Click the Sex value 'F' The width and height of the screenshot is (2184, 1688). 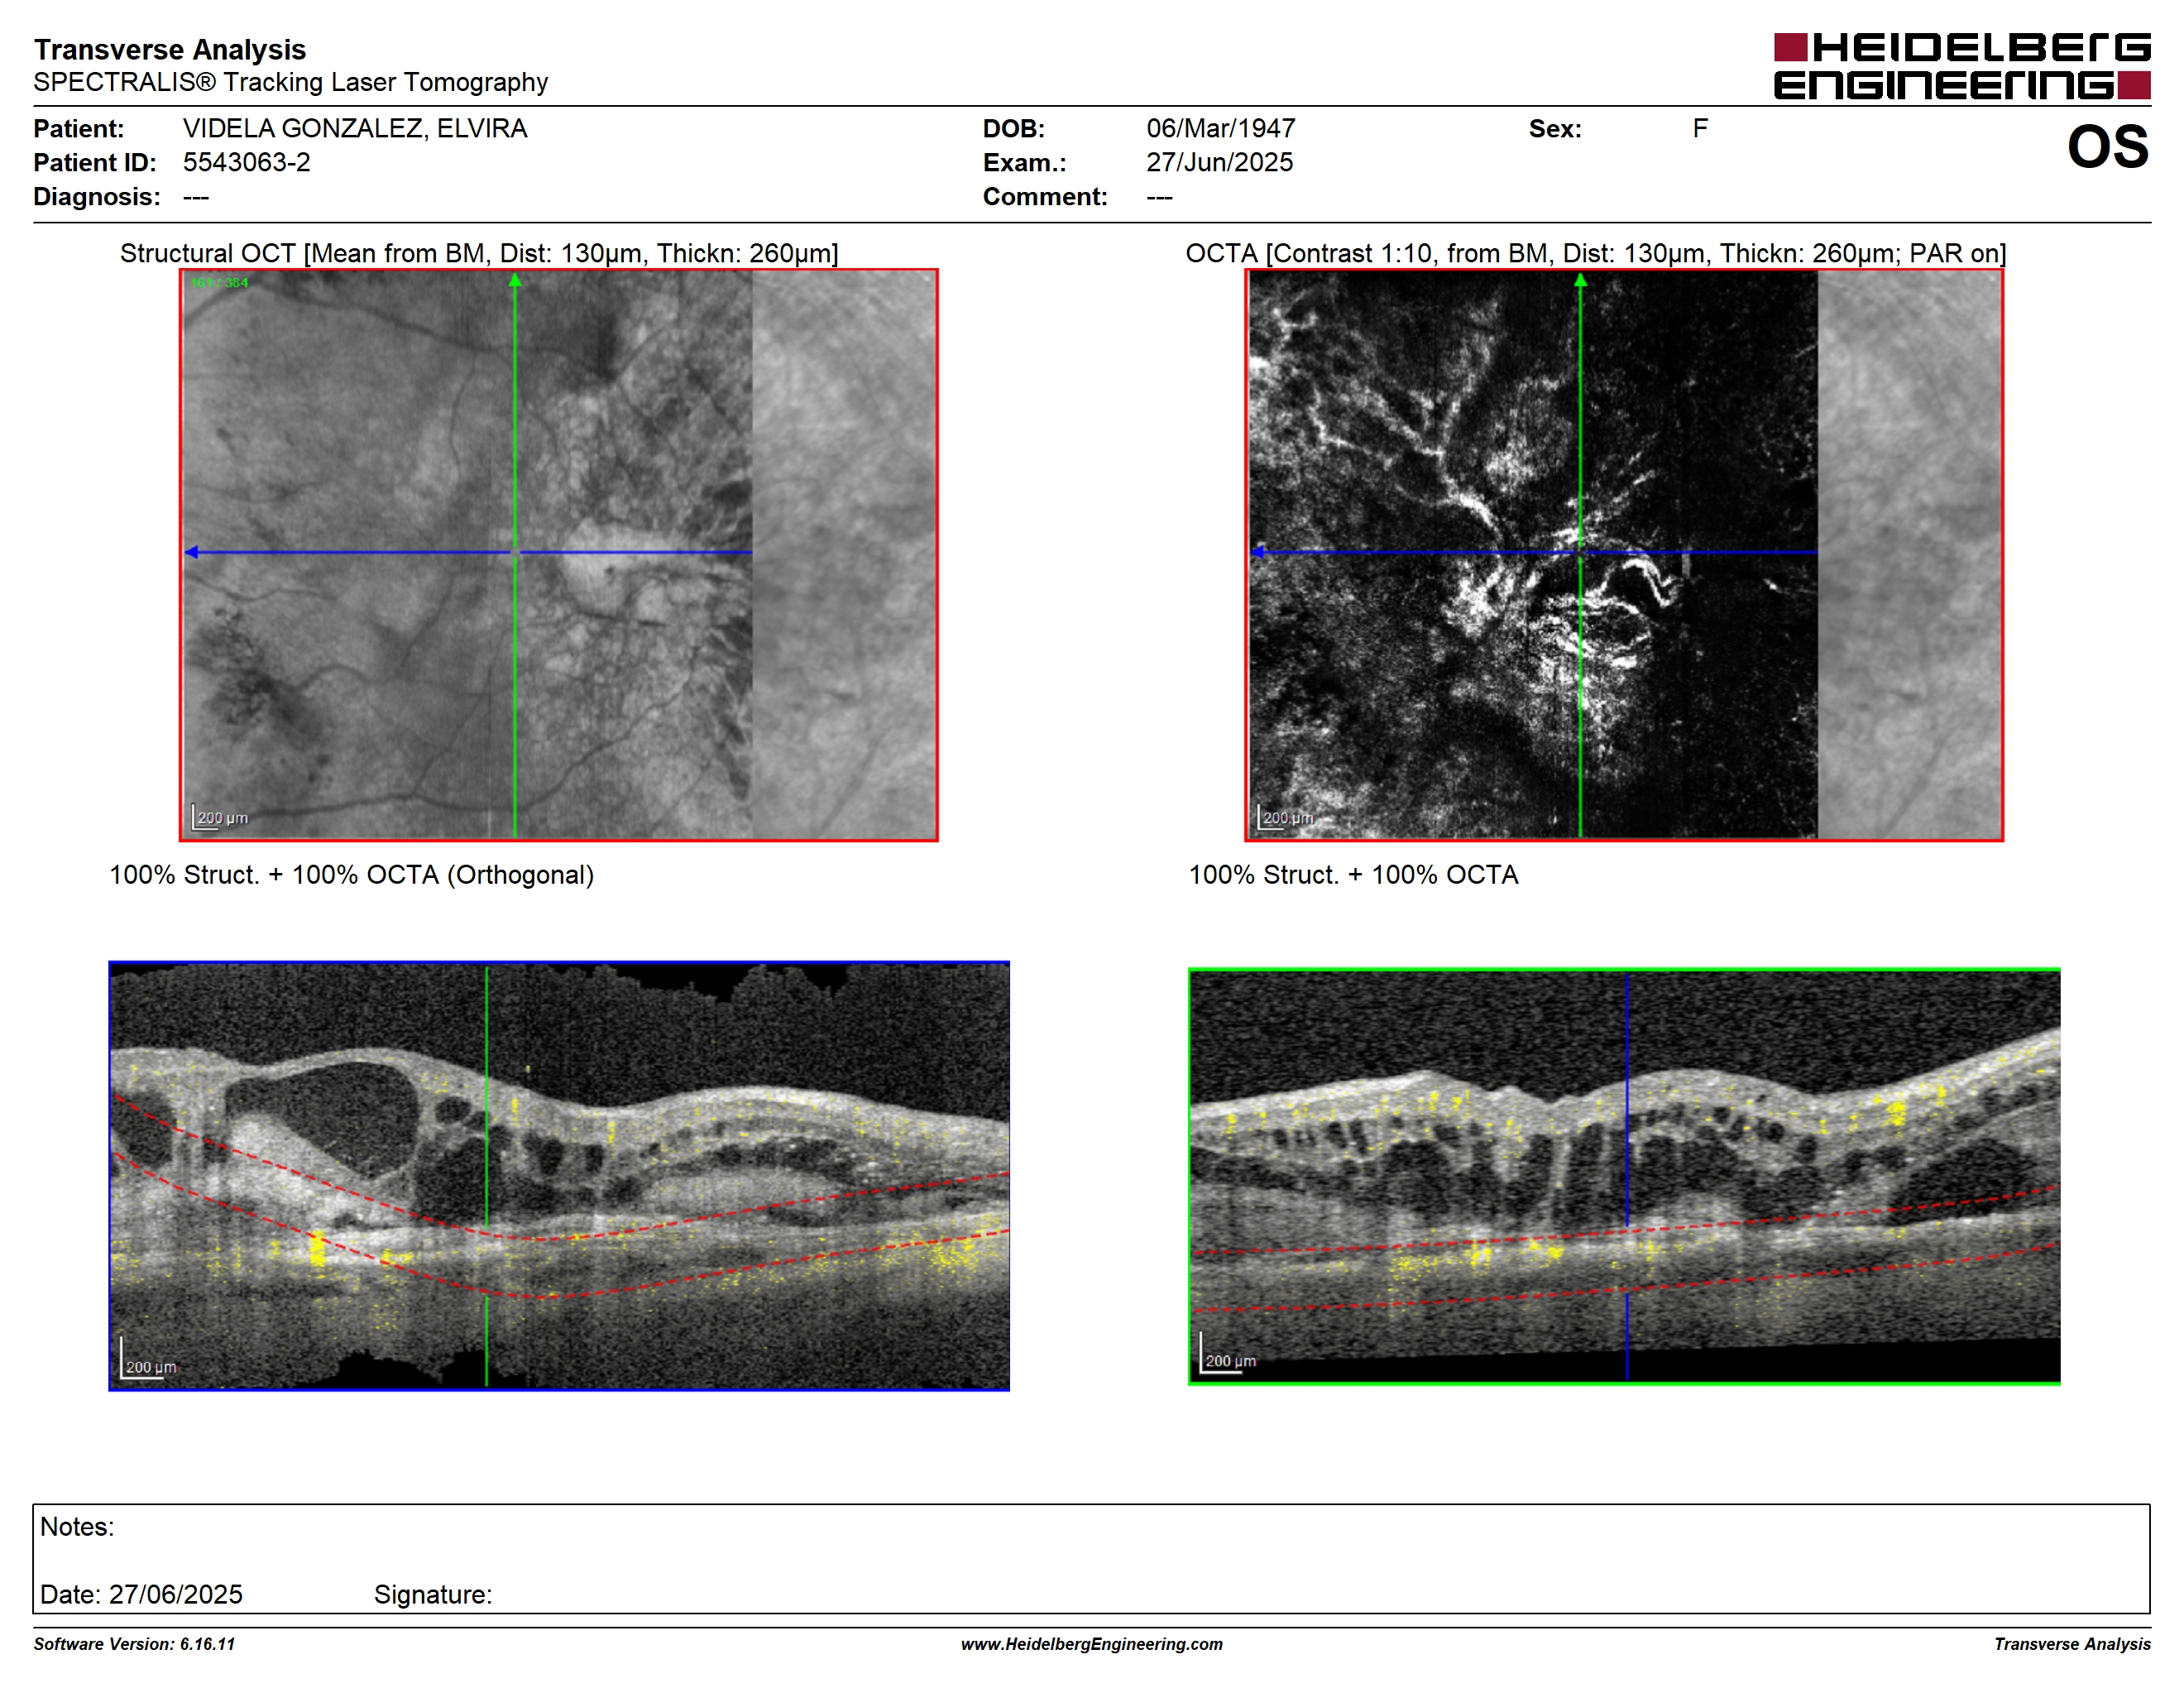pyautogui.click(x=1700, y=128)
